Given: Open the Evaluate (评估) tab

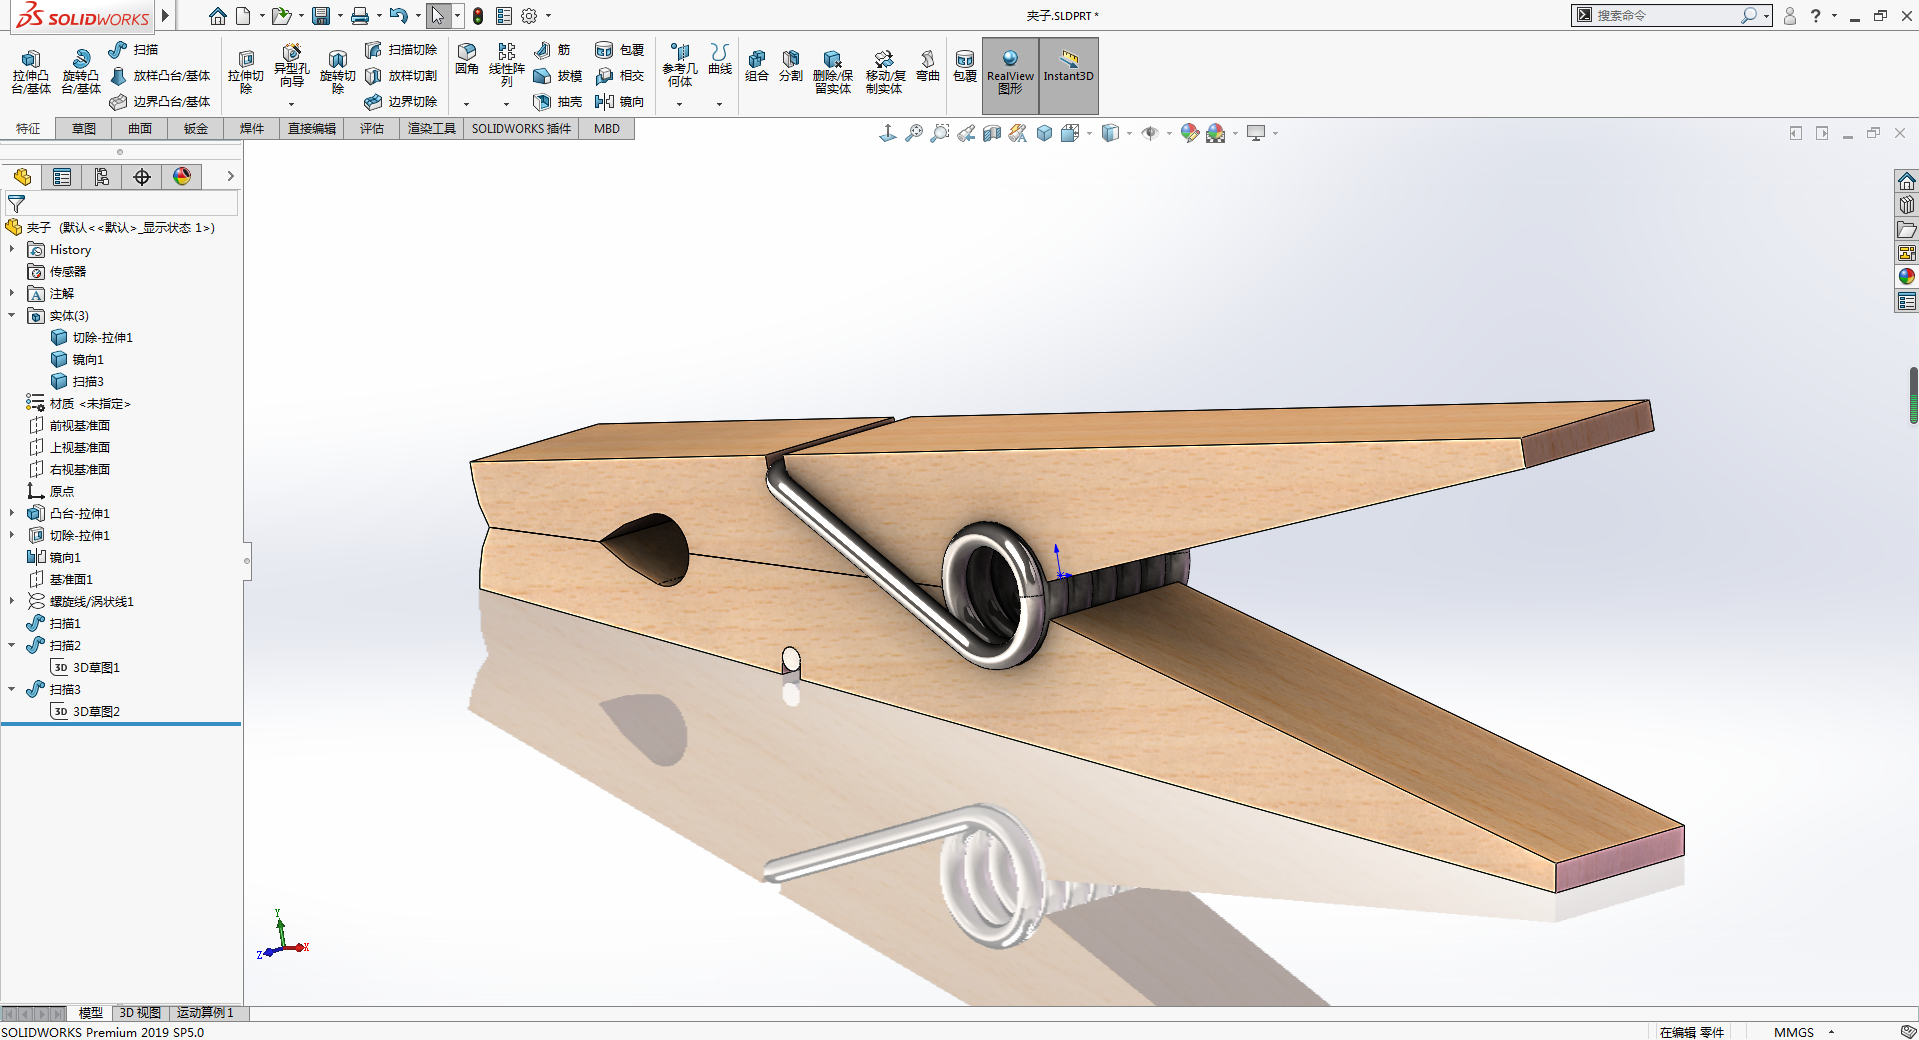Looking at the screenshot, I should click(x=372, y=128).
